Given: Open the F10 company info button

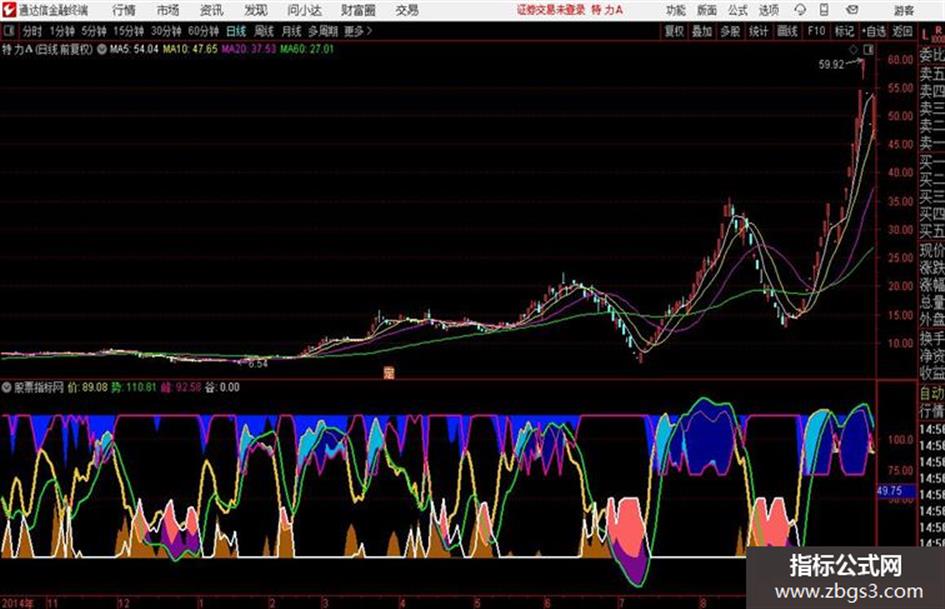Looking at the screenshot, I should [816, 31].
